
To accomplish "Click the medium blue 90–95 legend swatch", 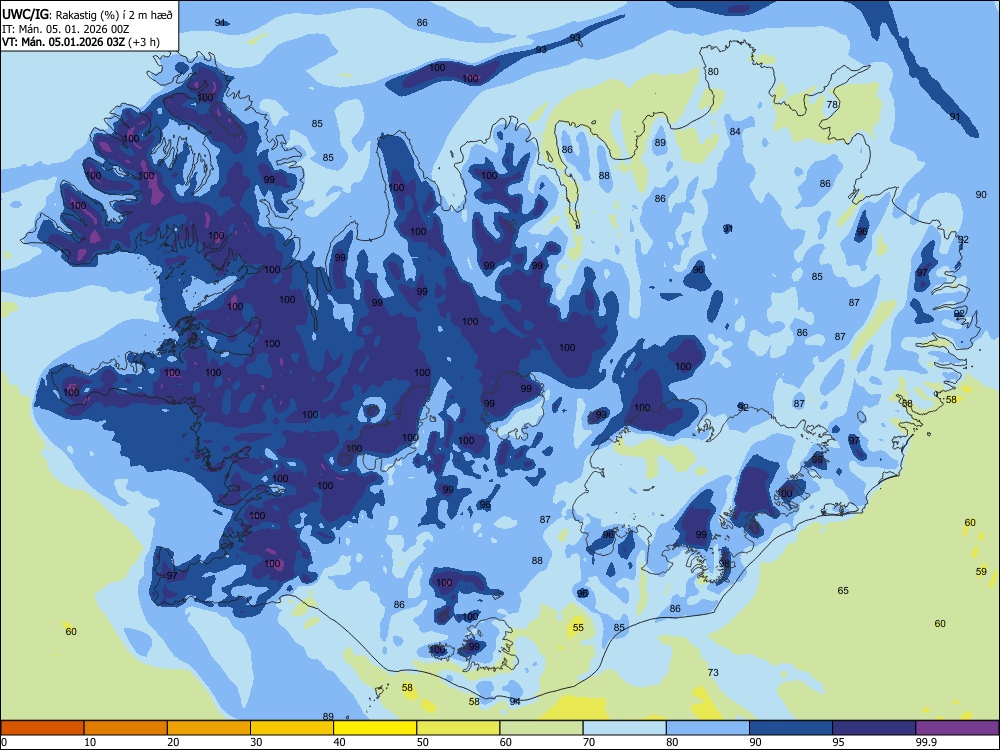I will [x=791, y=728].
